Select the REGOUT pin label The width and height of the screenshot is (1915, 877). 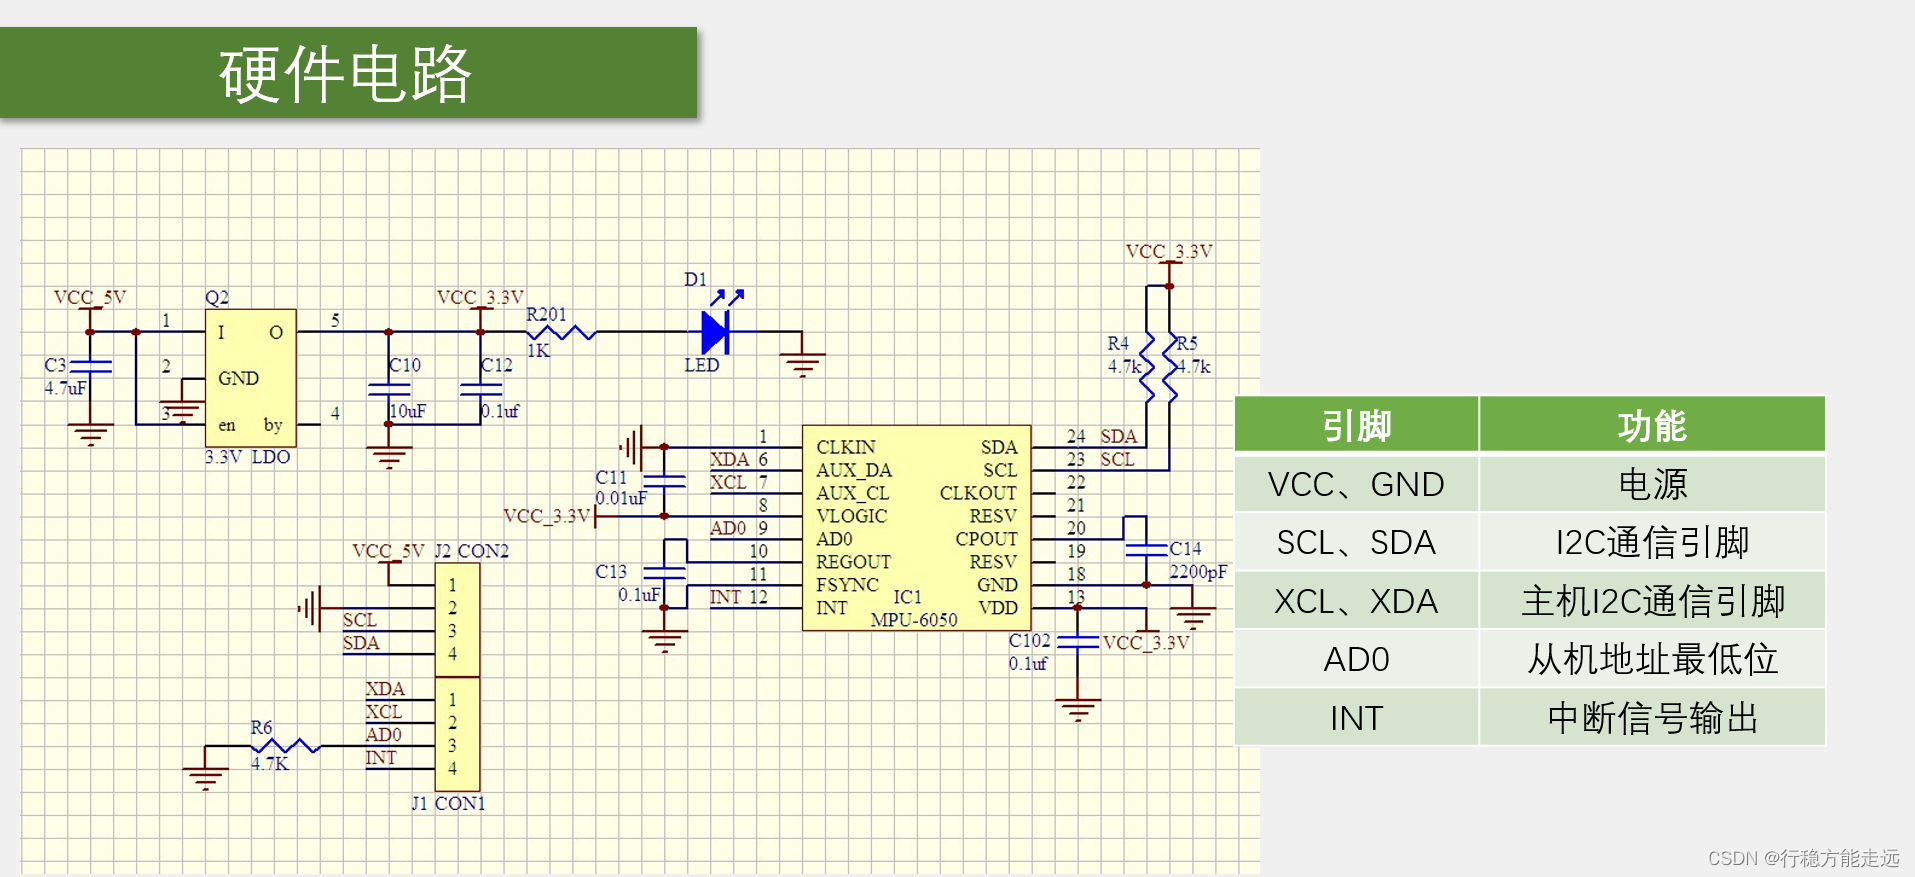coord(853,562)
